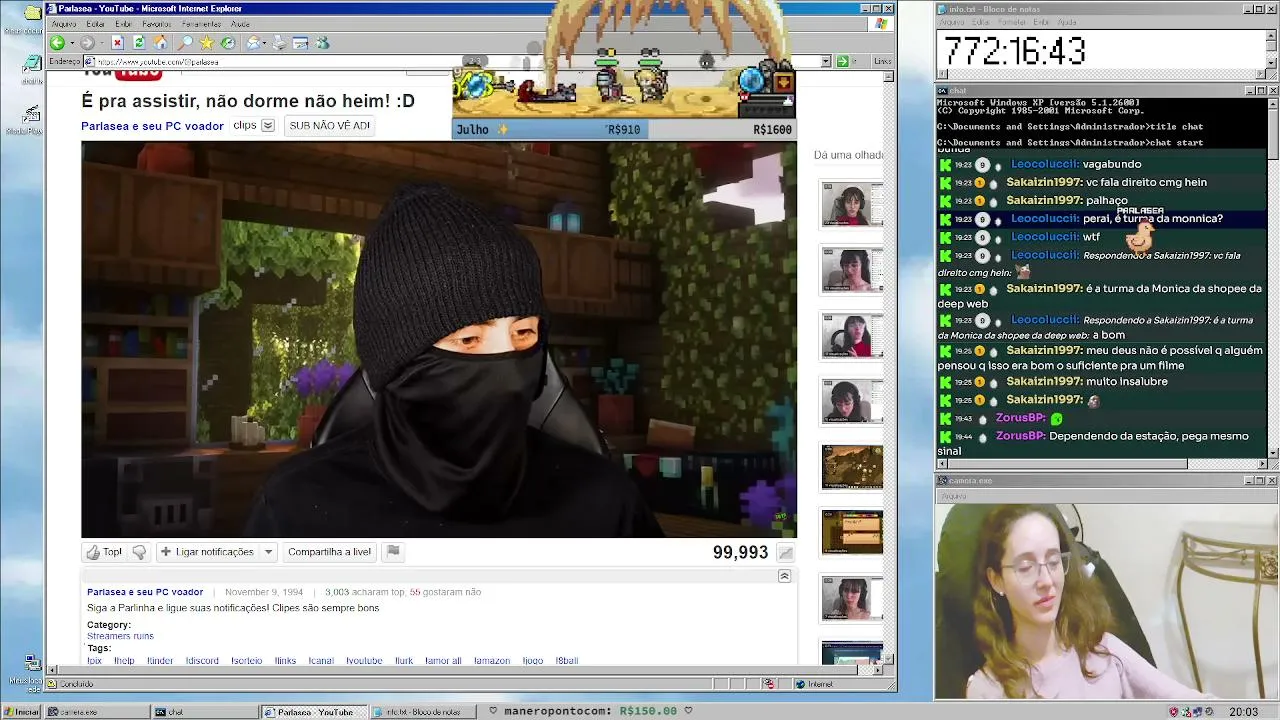Open the Ligar notificações dropdown arrow
The image size is (1280, 720).
268,552
